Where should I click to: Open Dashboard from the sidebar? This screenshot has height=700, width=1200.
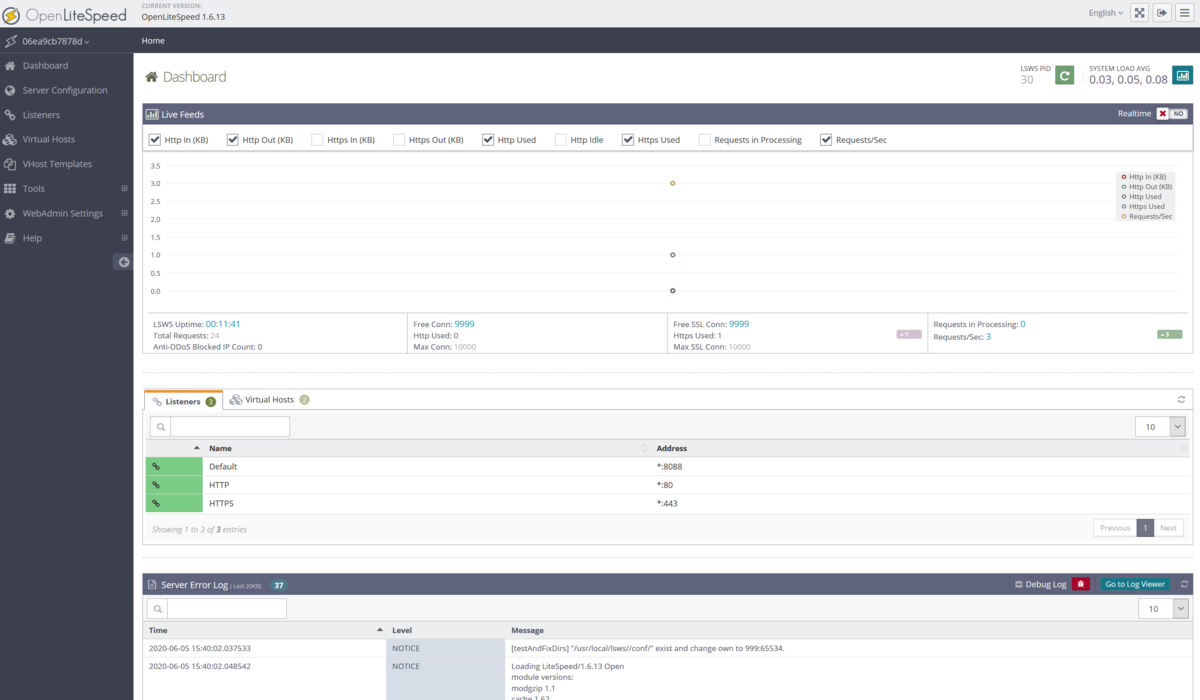point(45,65)
